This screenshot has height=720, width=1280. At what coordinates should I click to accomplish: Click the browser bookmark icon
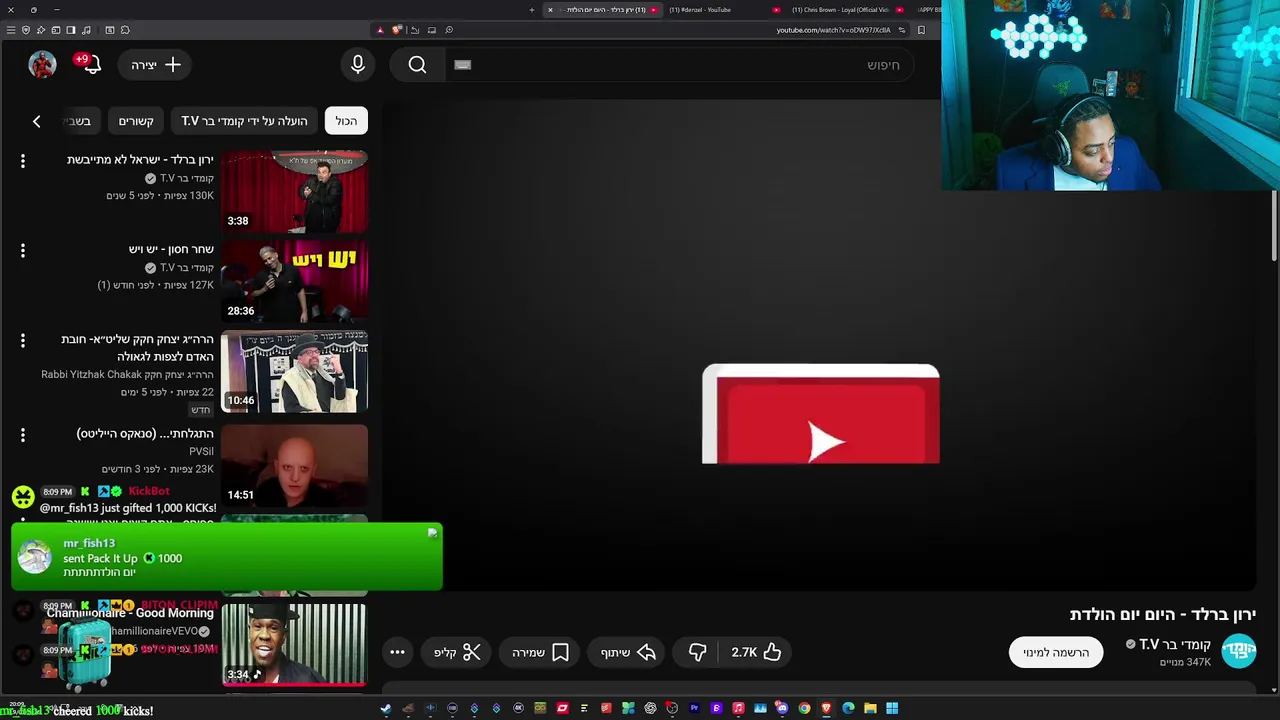[x=921, y=30]
